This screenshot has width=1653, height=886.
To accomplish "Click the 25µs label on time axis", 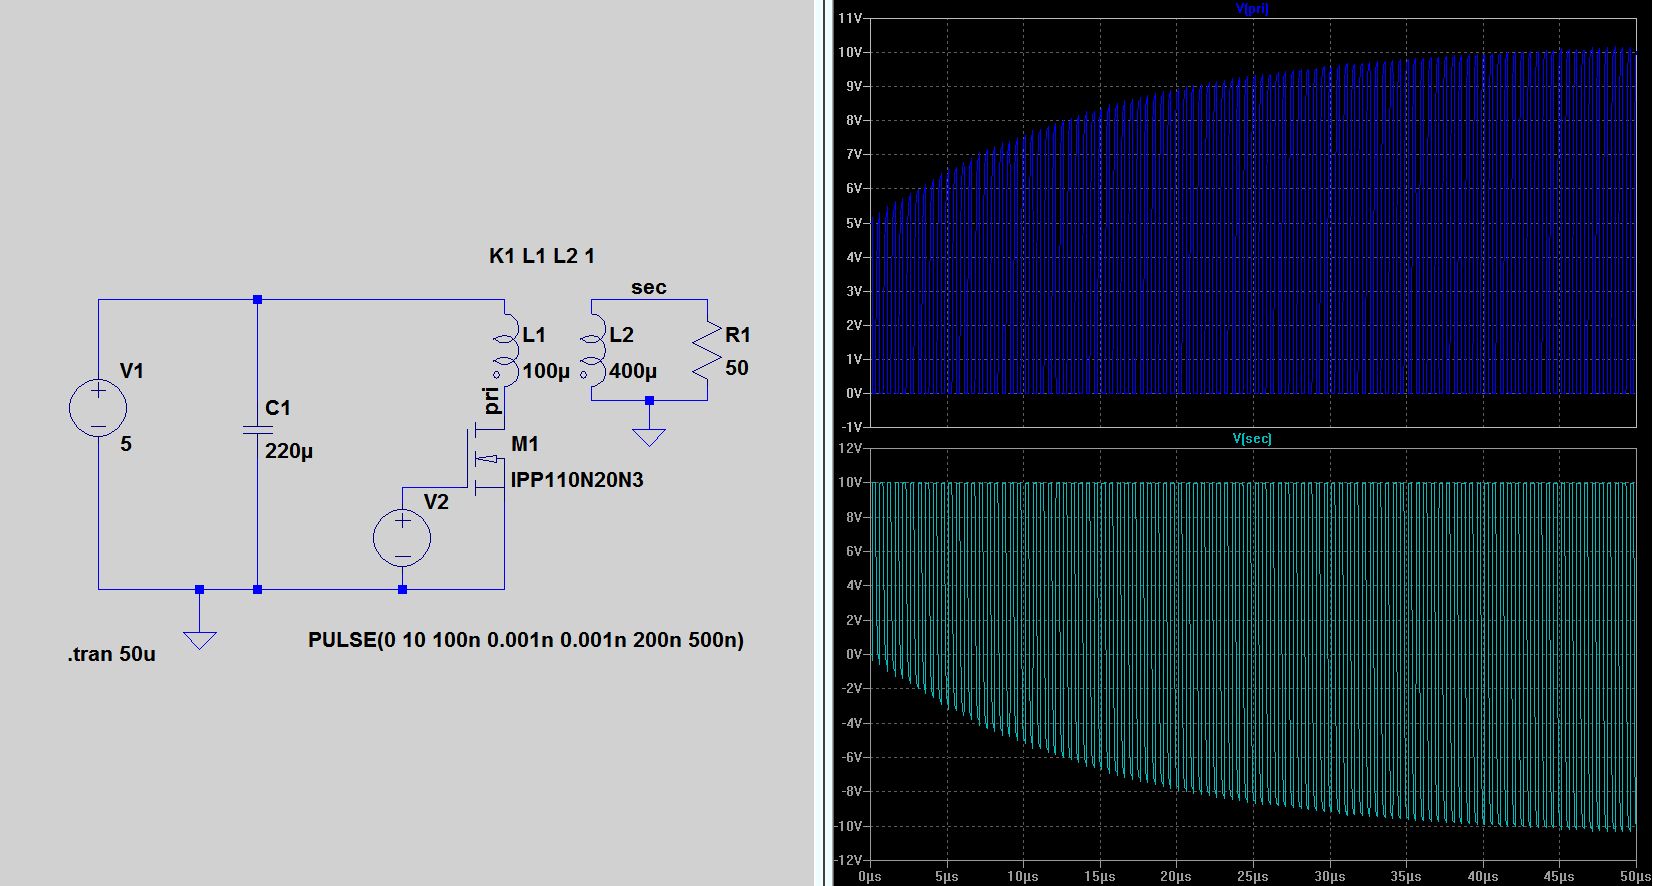I will click(1252, 877).
